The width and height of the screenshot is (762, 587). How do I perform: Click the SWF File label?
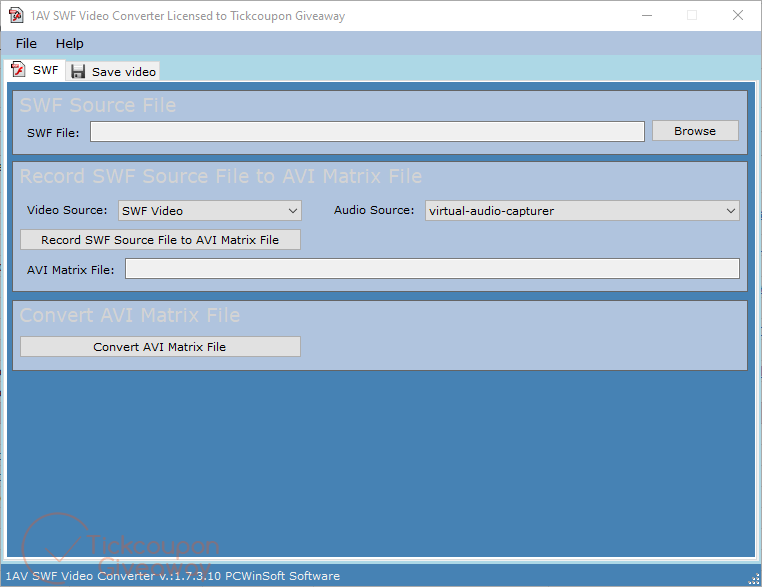point(53,133)
